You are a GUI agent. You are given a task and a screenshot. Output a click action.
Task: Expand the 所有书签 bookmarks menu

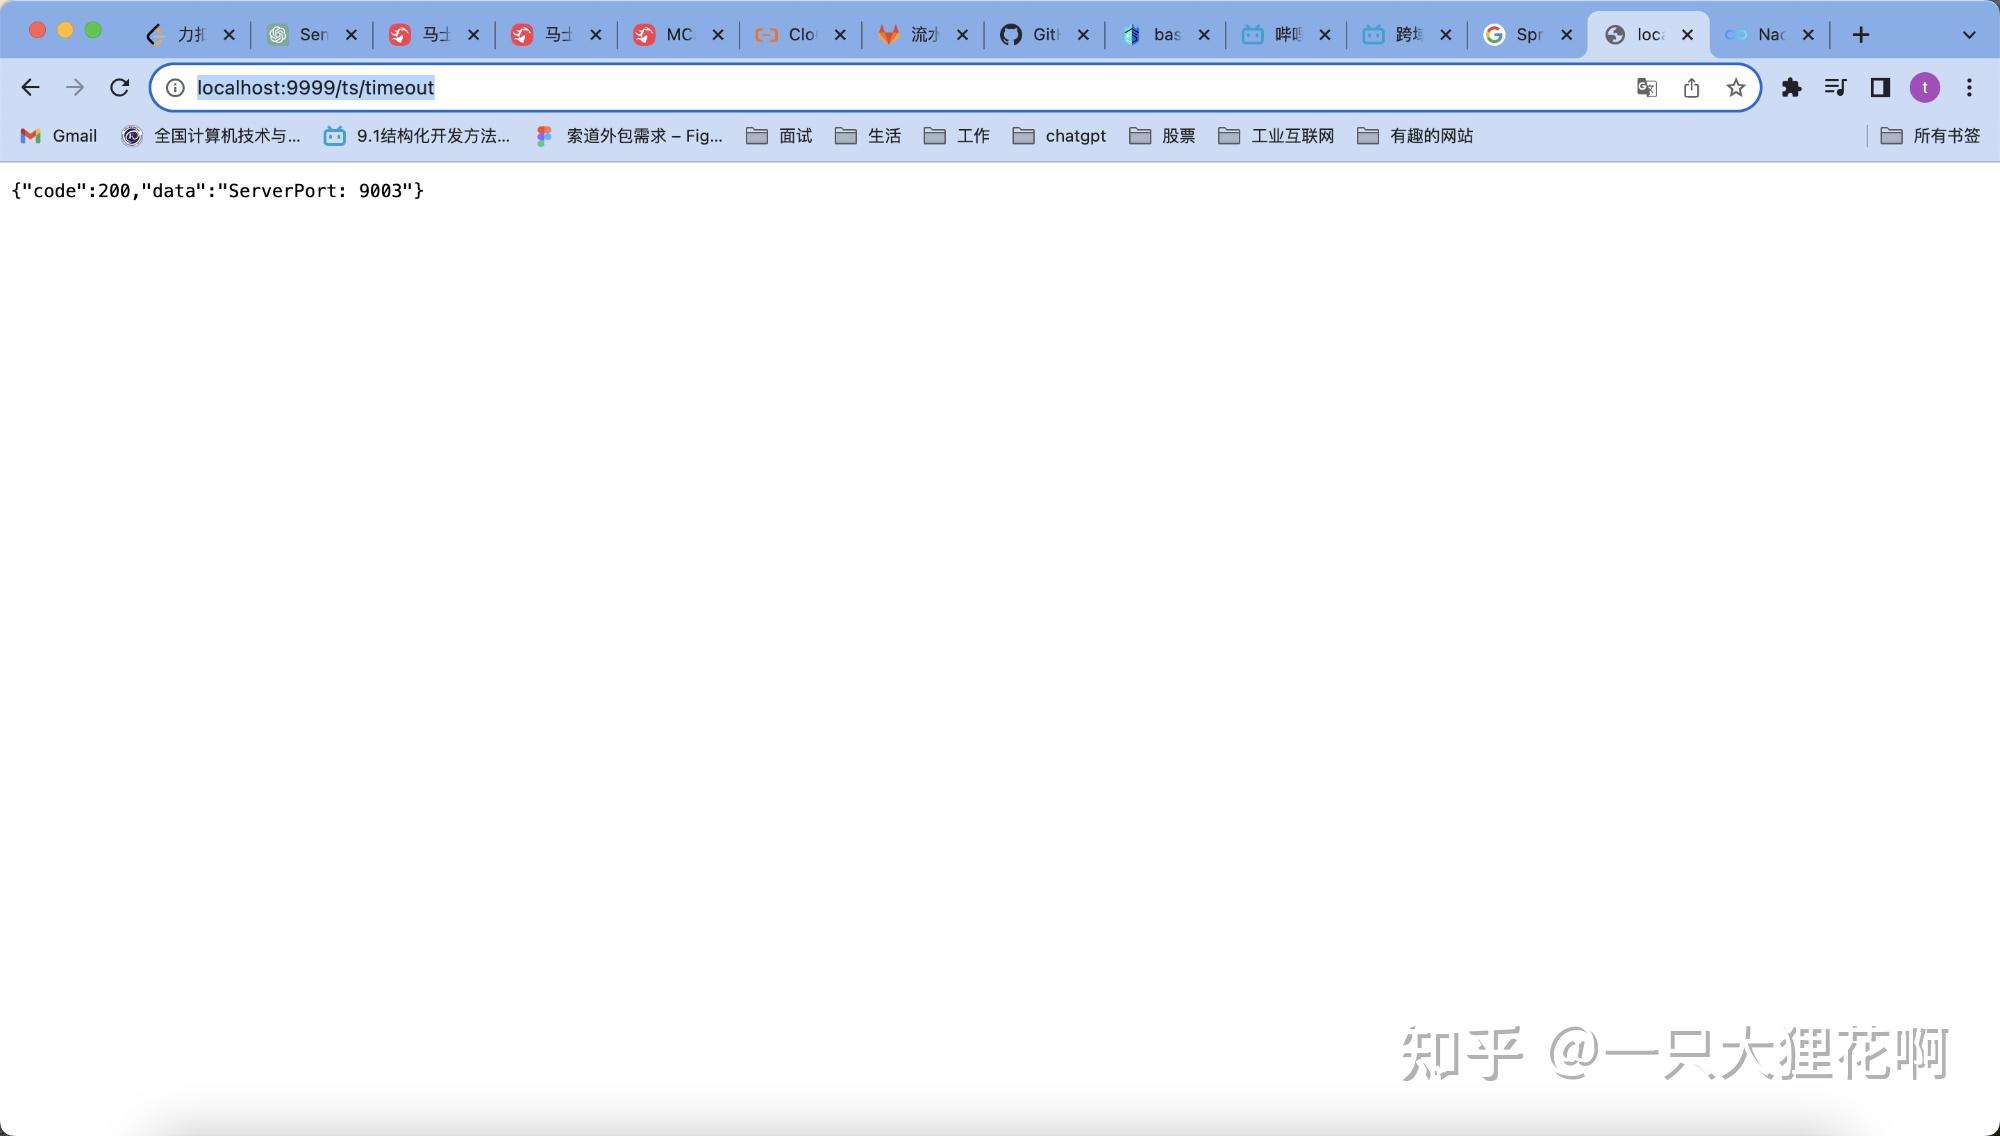(1930, 136)
